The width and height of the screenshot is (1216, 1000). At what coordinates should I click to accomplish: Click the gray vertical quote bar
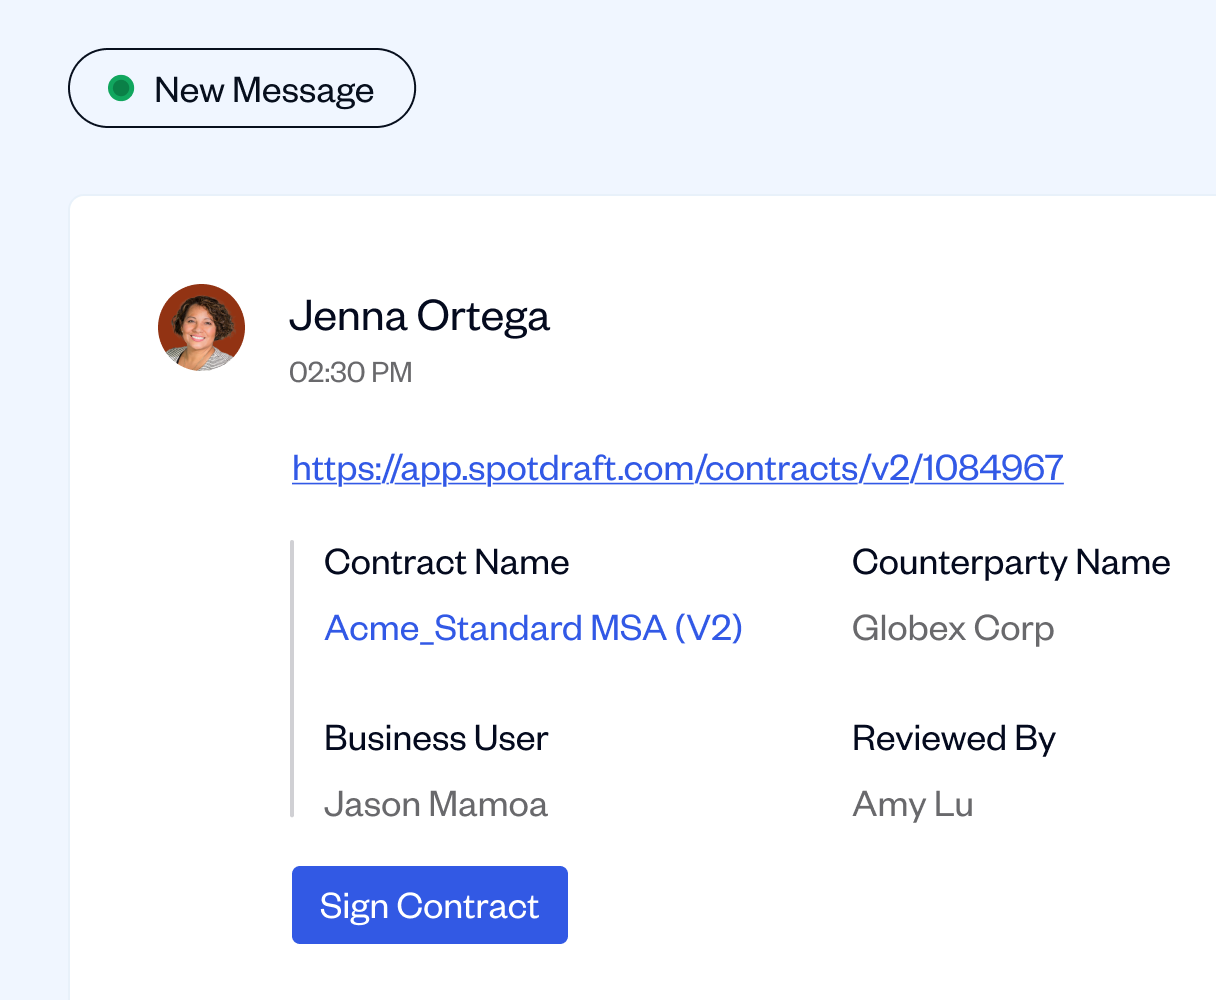(292, 680)
